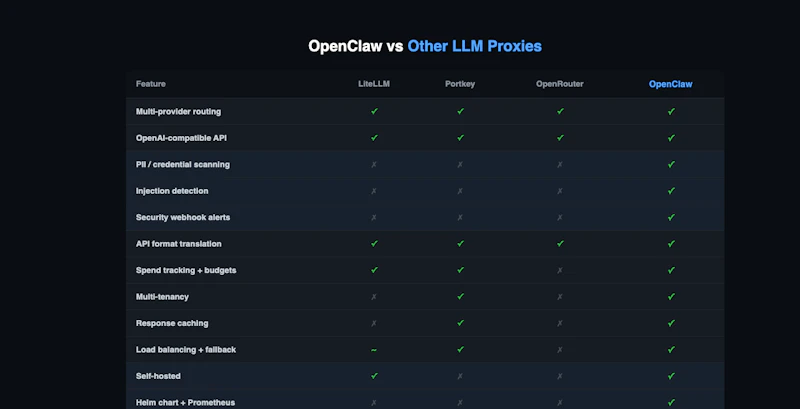Click LiteLLM checkmark for Multi-provider routing
The width and height of the screenshot is (800, 409).
click(374, 111)
